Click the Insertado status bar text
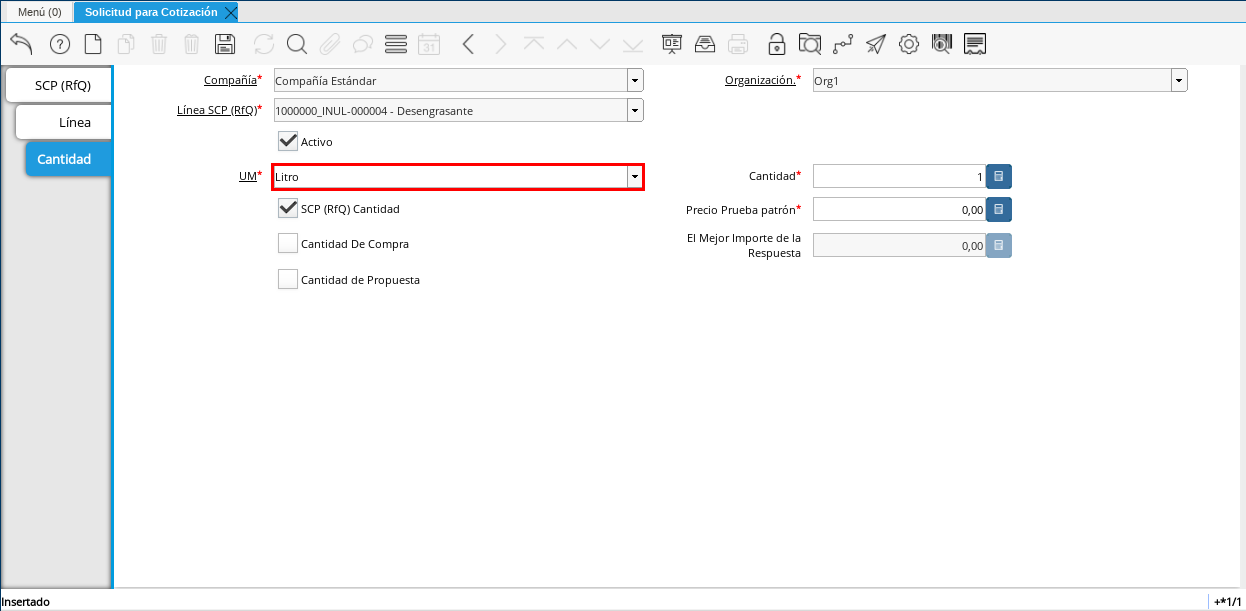The height and width of the screenshot is (611, 1246). (x=26, y=602)
